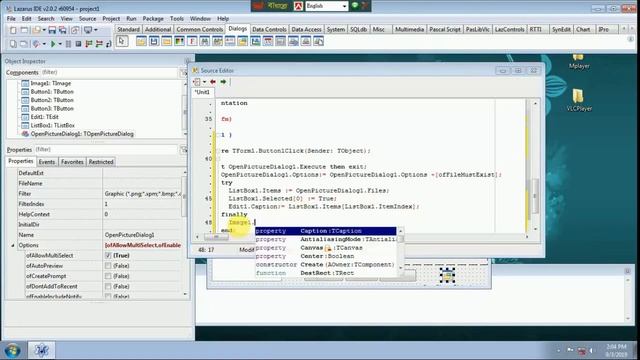640x360 pixels.
Task: Pick the TSelectDirectoryDialog component icon
Action: click(x=167, y=41)
